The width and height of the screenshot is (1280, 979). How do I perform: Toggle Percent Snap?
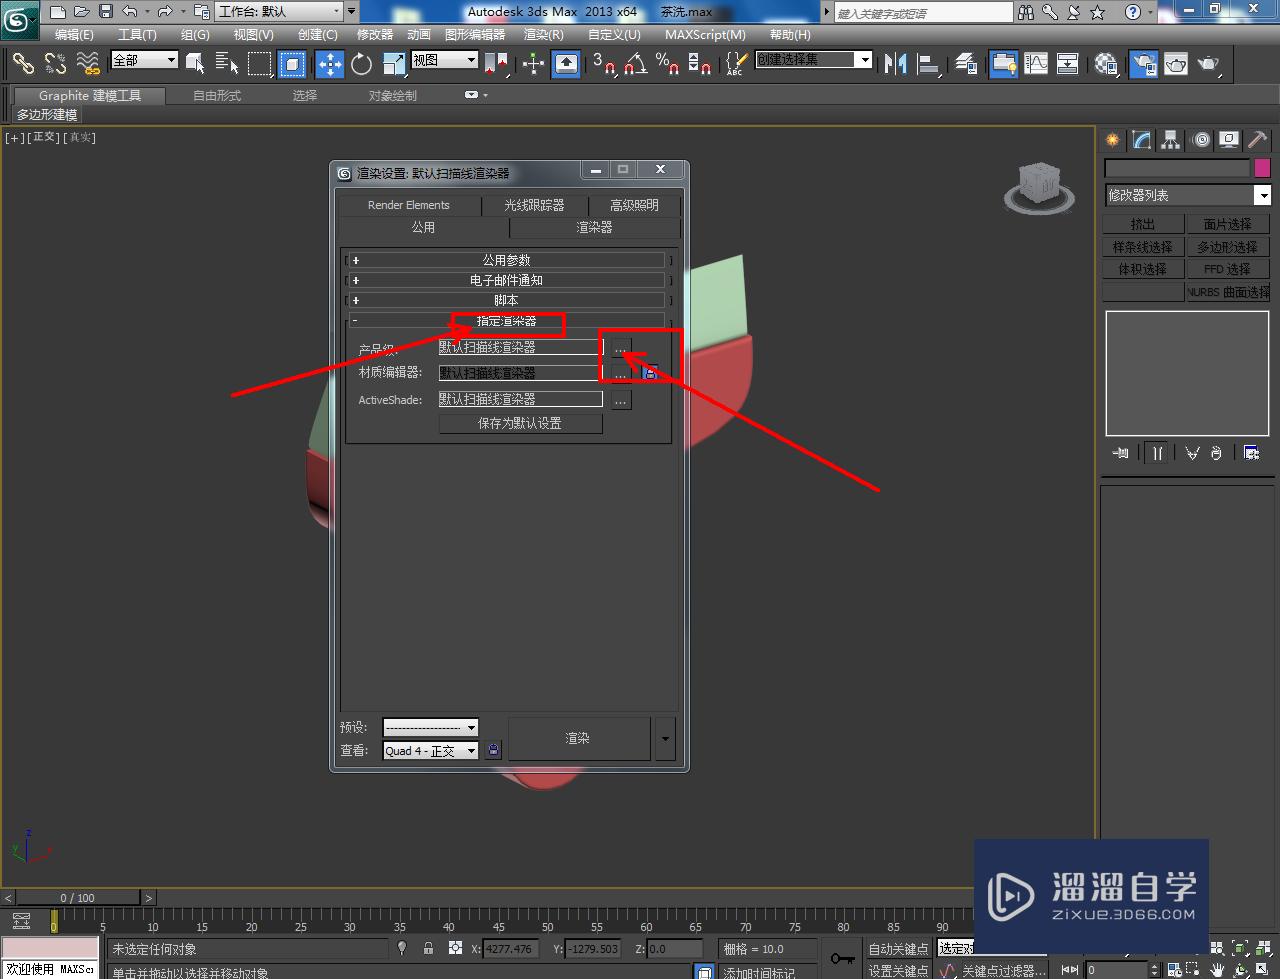(x=667, y=64)
